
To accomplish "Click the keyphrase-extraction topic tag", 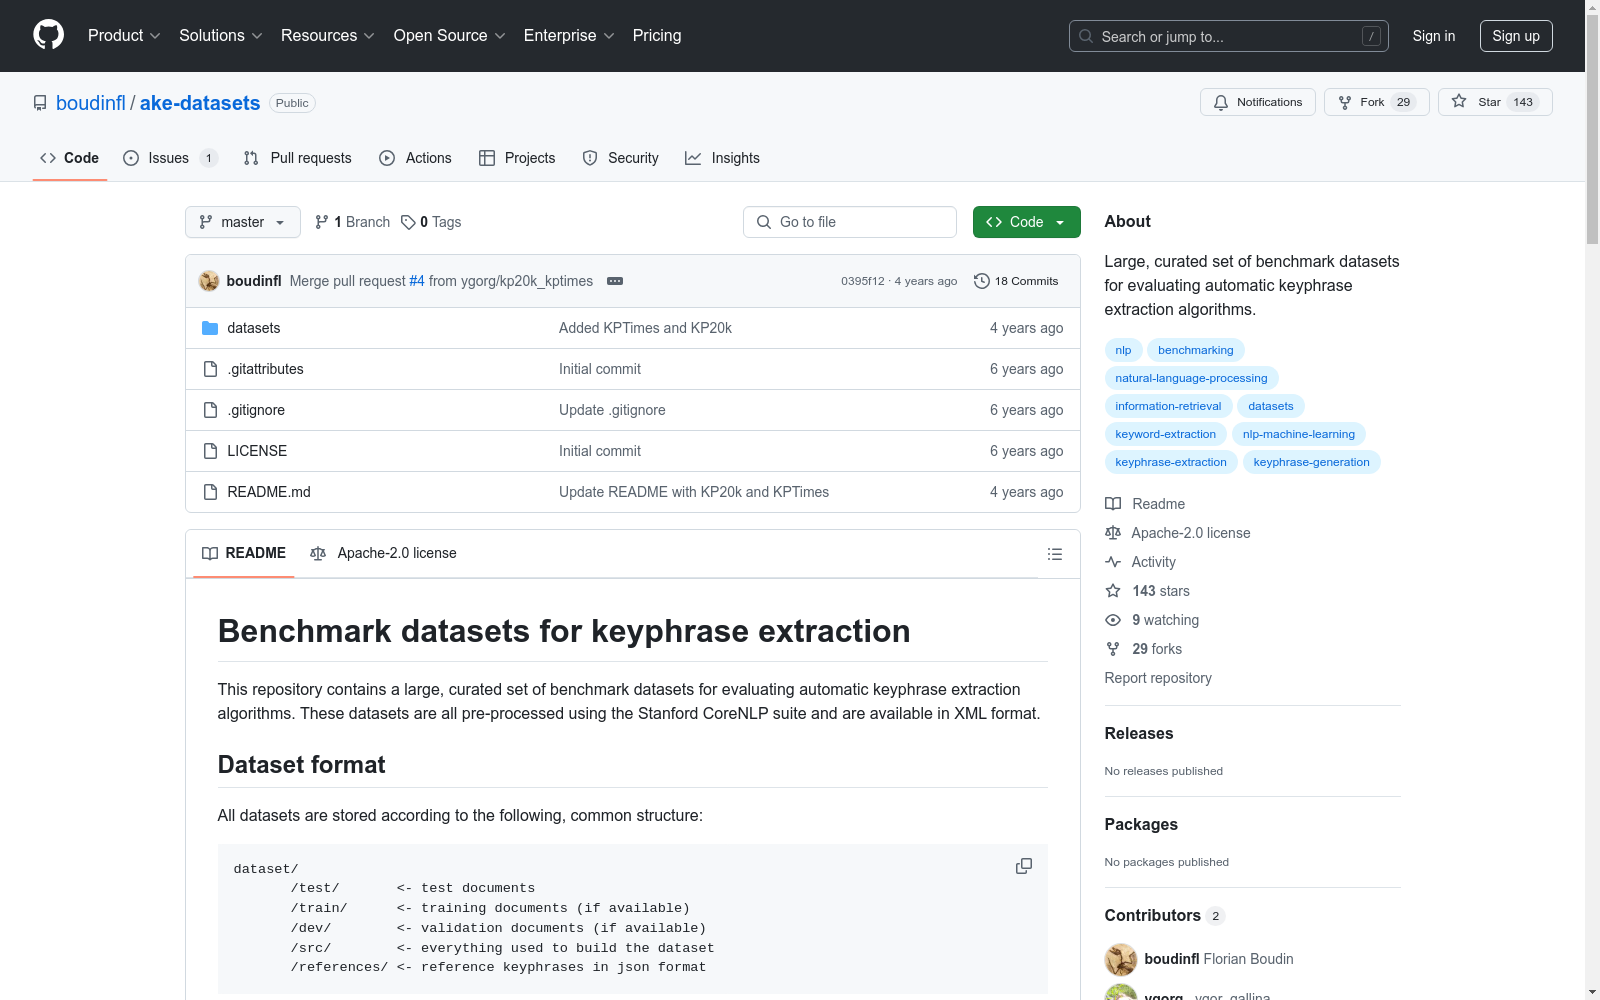I will (x=1171, y=462).
